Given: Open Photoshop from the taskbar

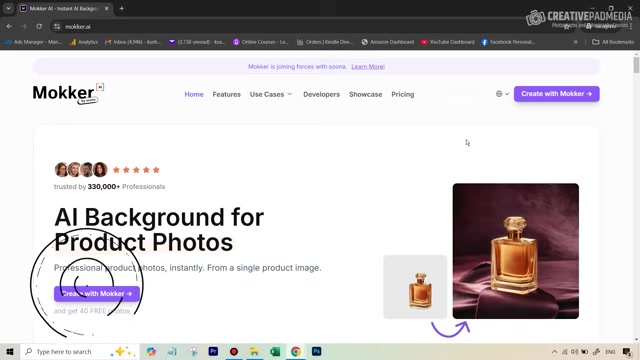Looking at the screenshot, I should [x=316, y=351].
